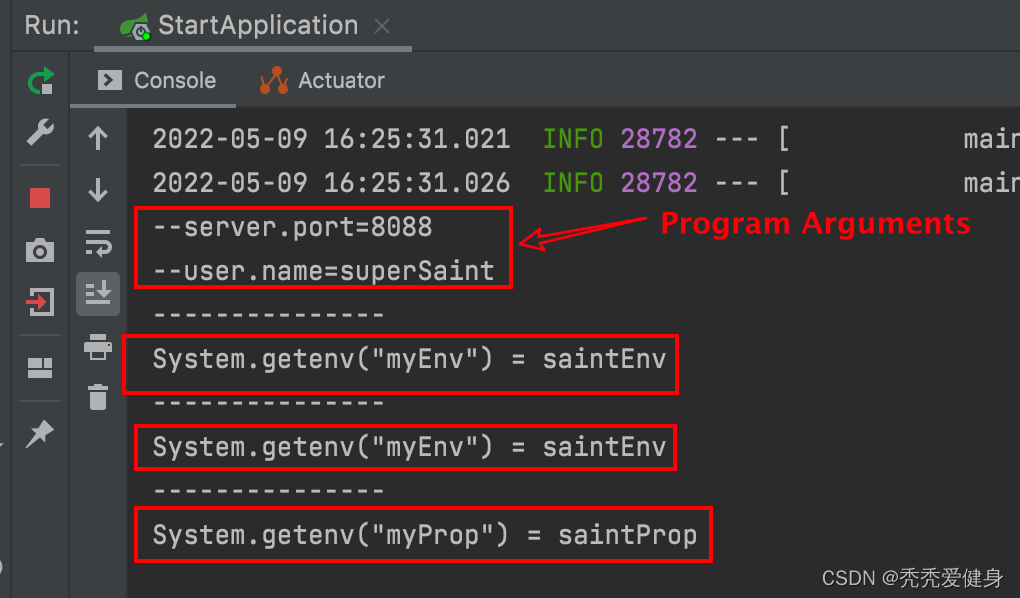Click the --server.port=8088 output line

(x=293, y=227)
